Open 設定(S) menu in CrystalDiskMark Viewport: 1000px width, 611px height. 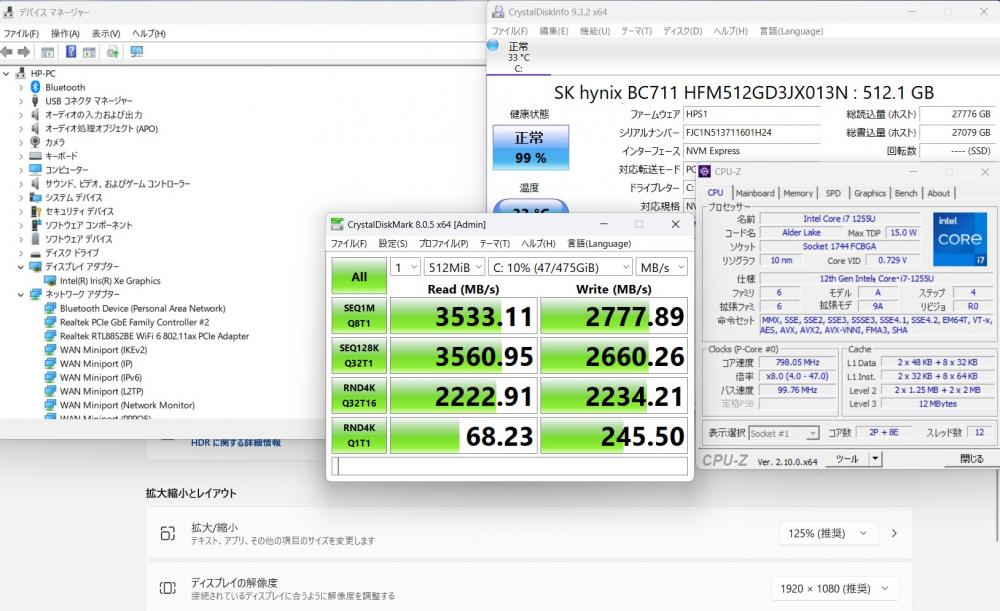coord(393,244)
